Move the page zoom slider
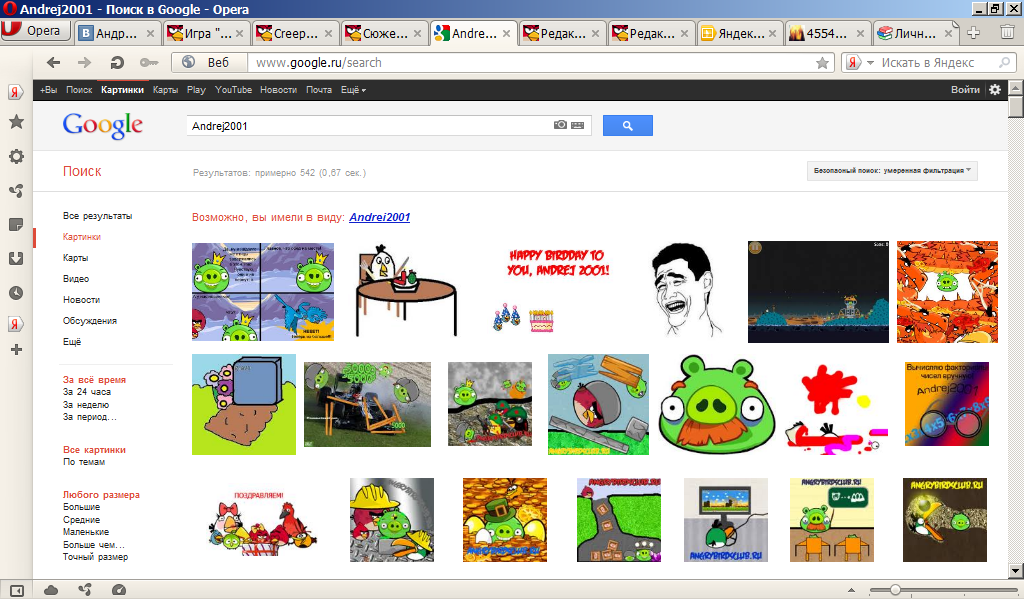 click(x=896, y=590)
